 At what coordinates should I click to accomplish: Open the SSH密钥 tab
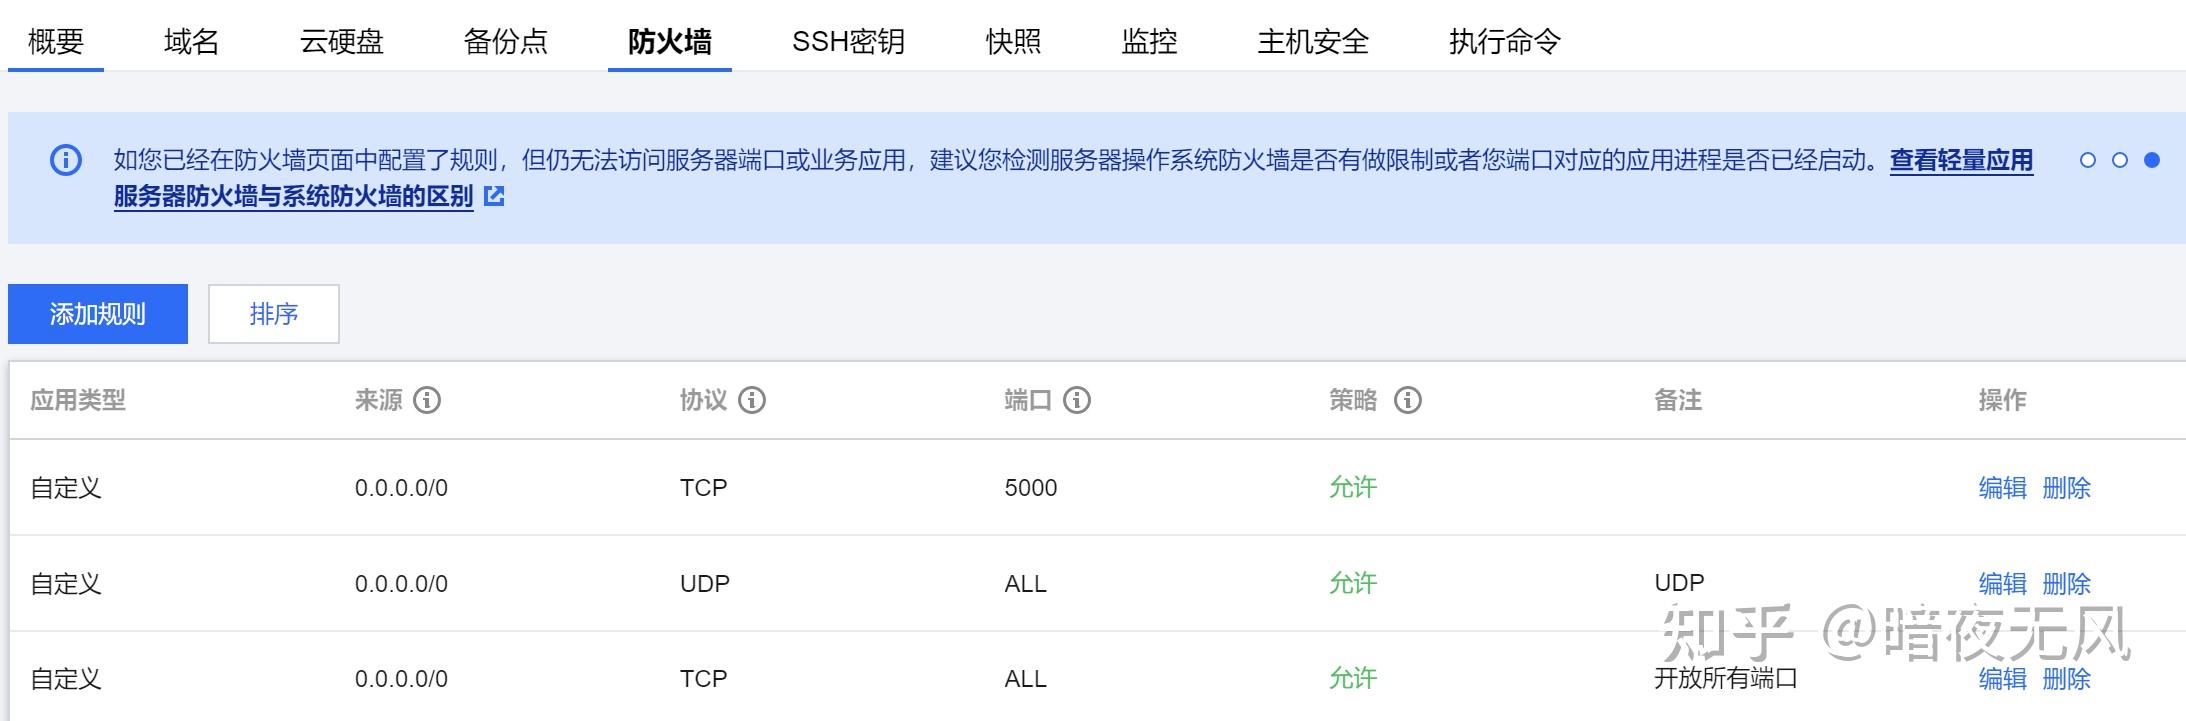coord(848,41)
